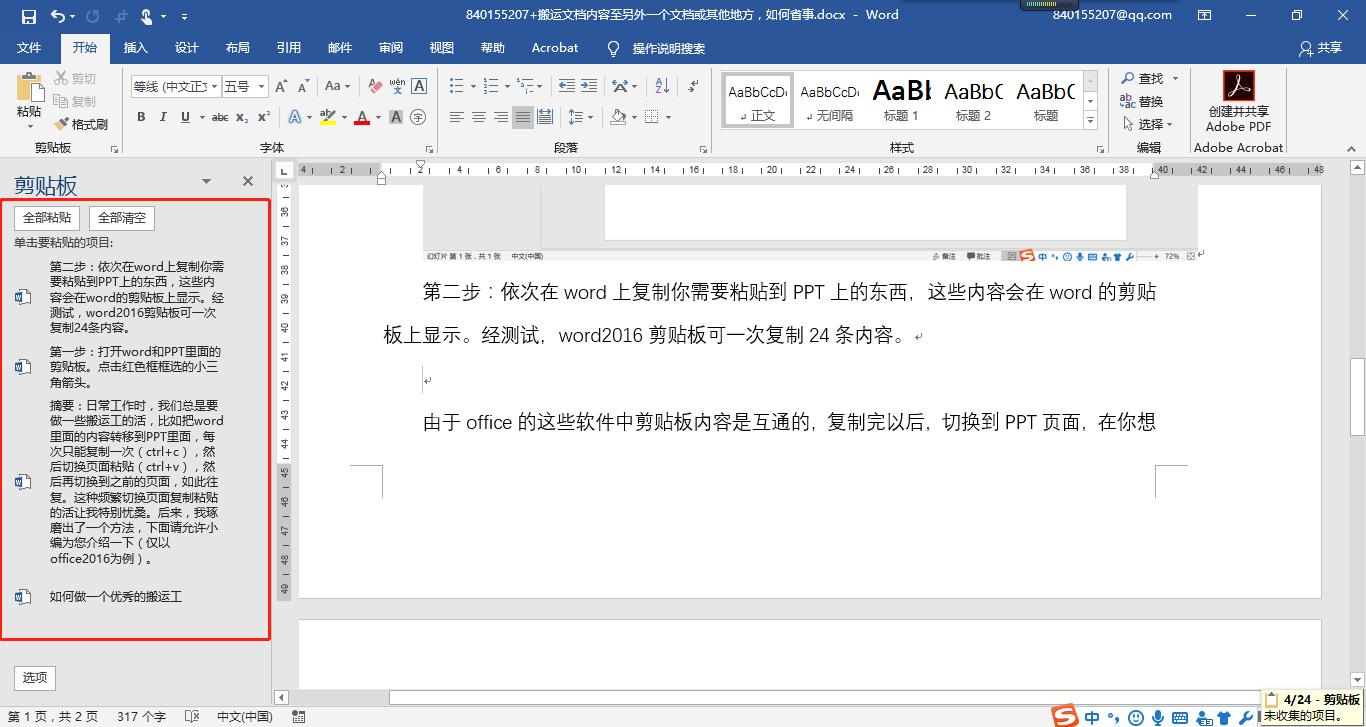The height and width of the screenshot is (727, 1366).
Task: Click the spell check icon in status bar
Action: click(188, 718)
